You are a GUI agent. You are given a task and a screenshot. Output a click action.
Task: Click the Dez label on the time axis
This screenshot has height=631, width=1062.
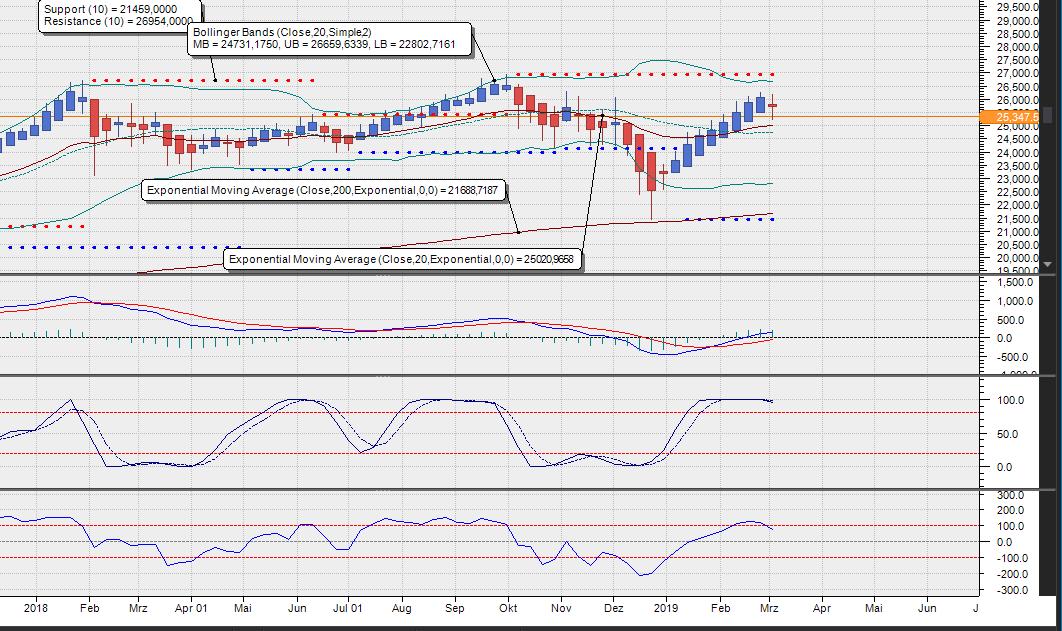(x=614, y=608)
